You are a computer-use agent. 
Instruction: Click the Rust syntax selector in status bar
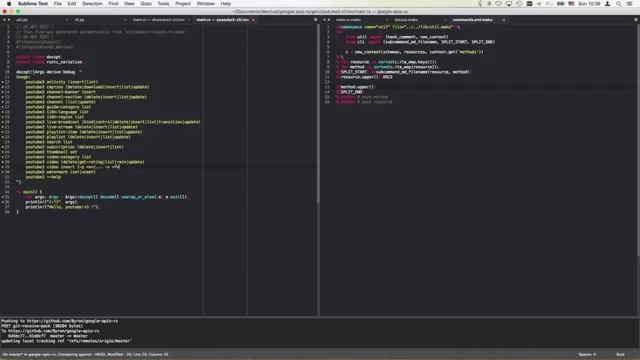[x=620, y=354]
